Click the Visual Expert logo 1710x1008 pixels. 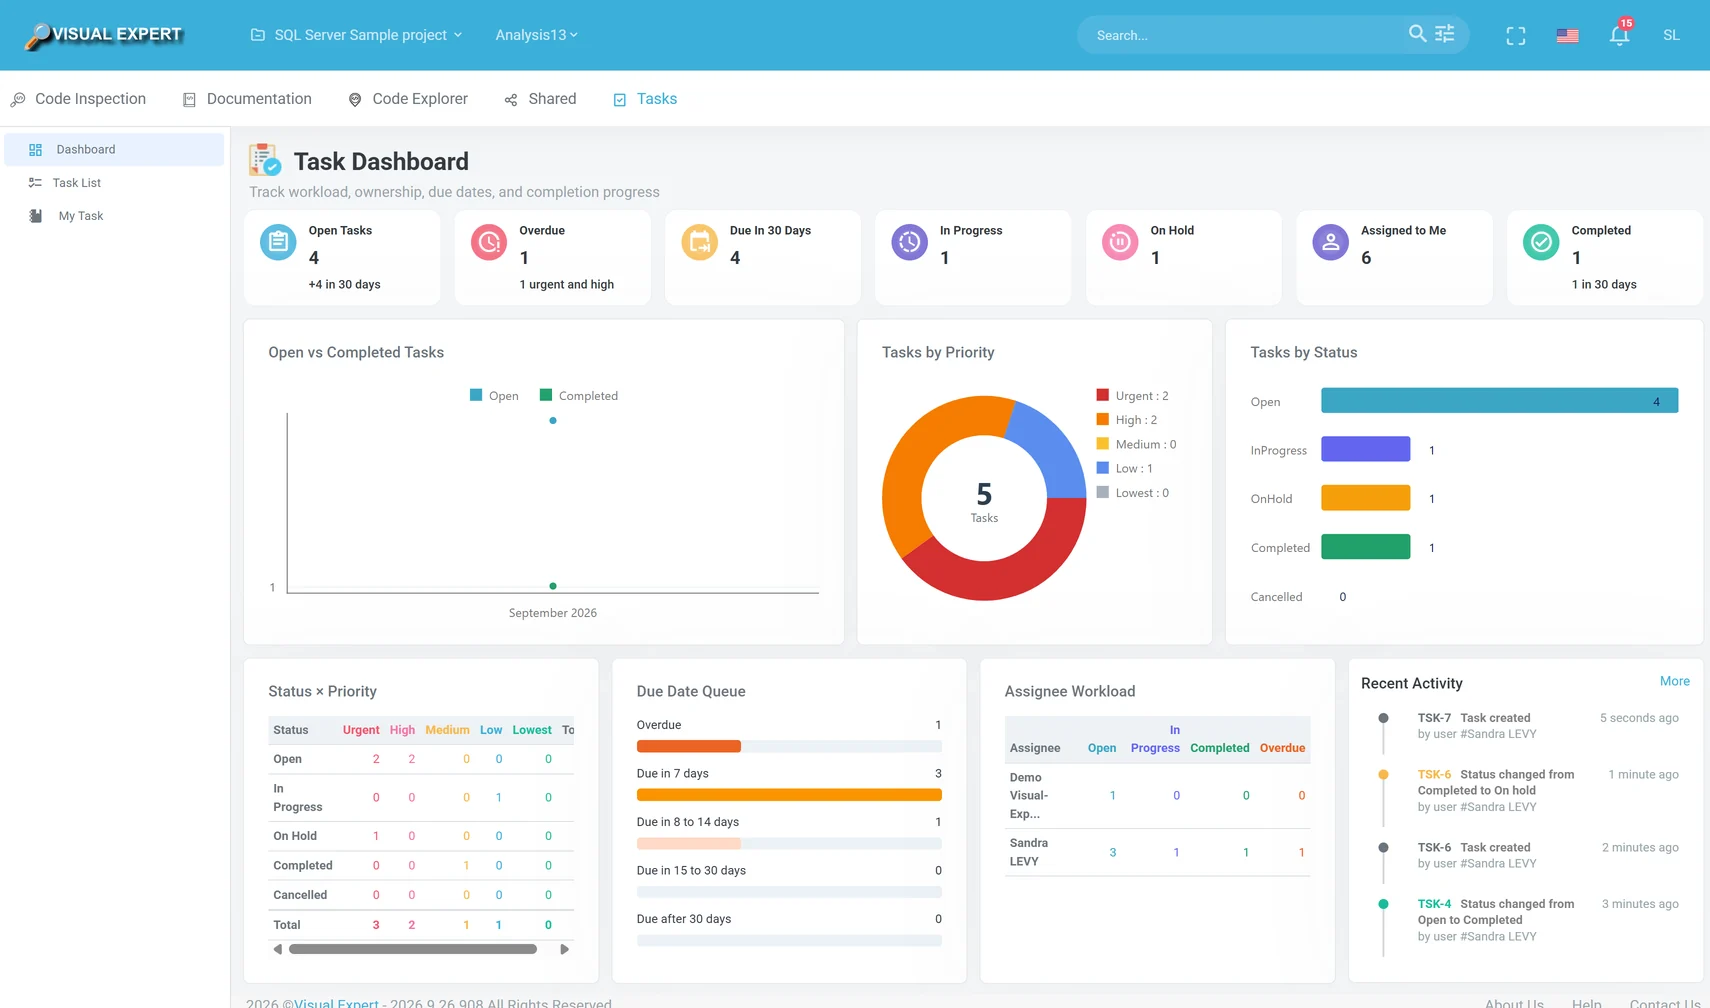pyautogui.click(x=104, y=35)
